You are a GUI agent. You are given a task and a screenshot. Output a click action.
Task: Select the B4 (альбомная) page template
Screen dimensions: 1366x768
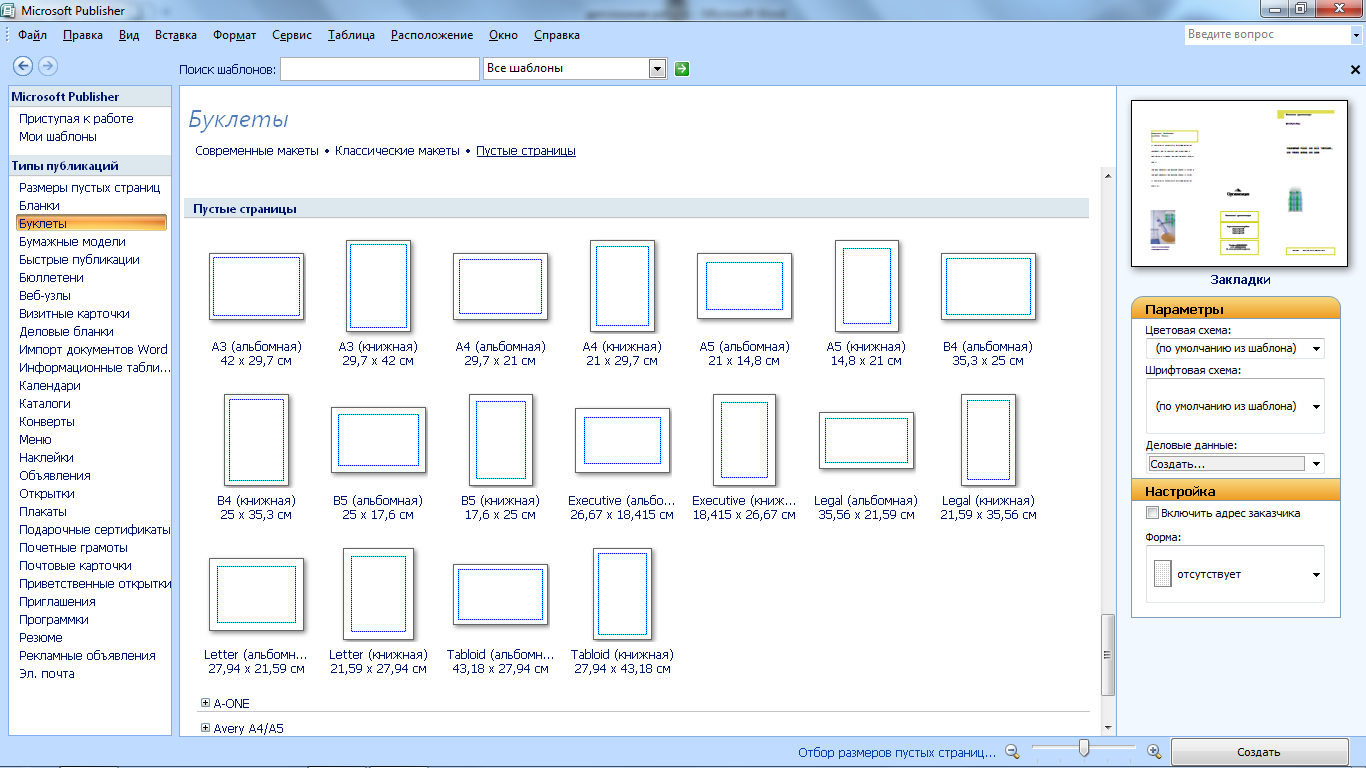tap(988, 286)
